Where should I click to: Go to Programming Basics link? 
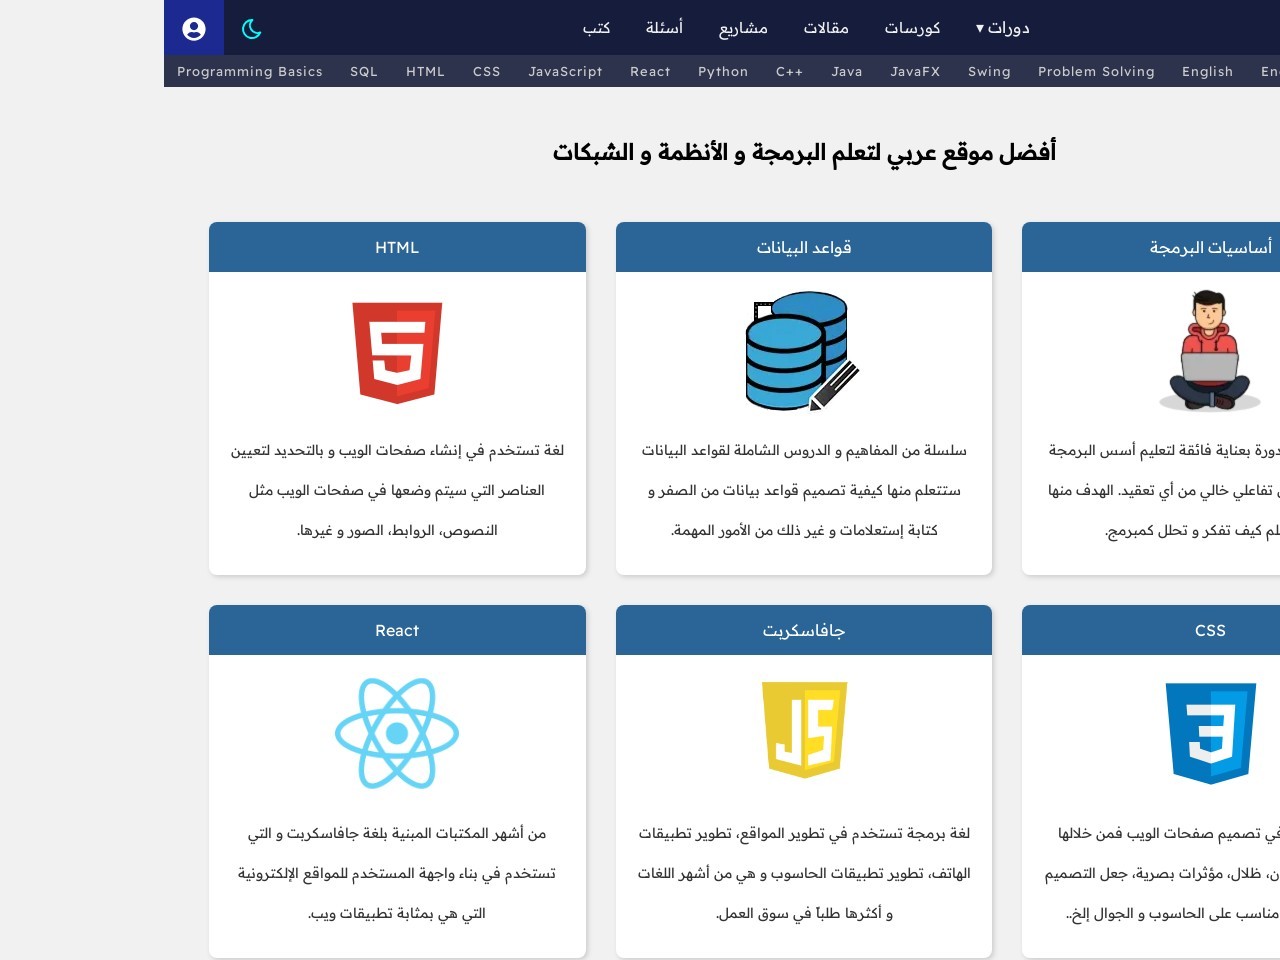click(250, 71)
